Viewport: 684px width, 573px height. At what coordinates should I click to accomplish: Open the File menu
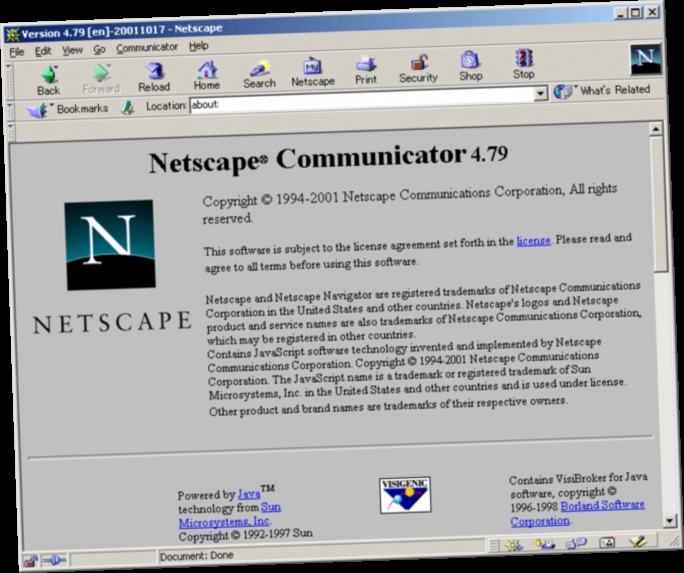(17, 52)
